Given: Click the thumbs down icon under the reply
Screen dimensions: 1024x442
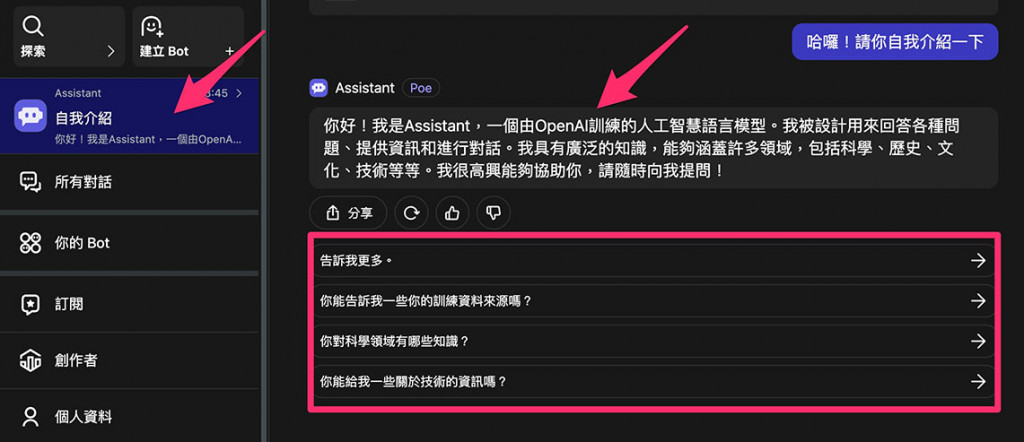Looking at the screenshot, I should (x=493, y=213).
